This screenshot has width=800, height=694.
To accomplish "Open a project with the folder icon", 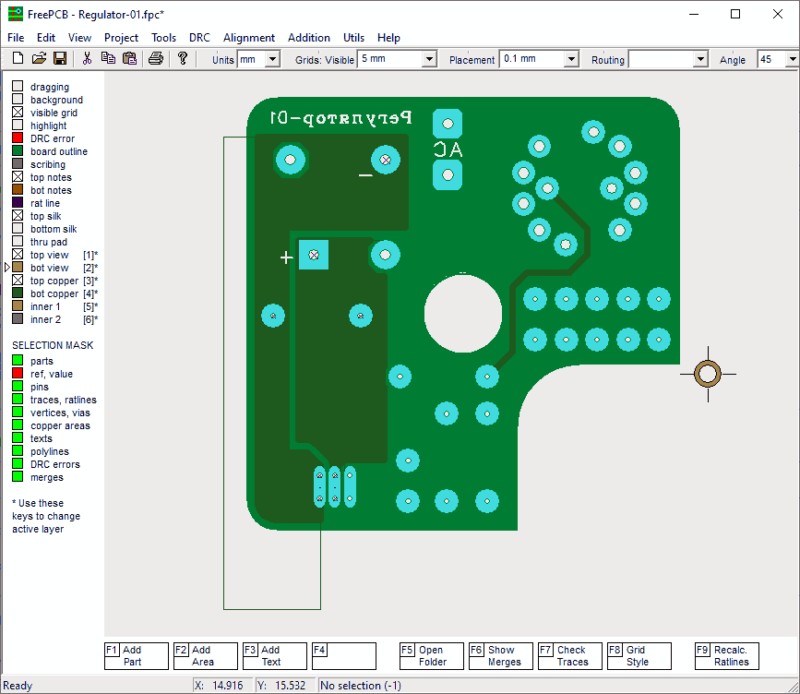I will click(39, 59).
